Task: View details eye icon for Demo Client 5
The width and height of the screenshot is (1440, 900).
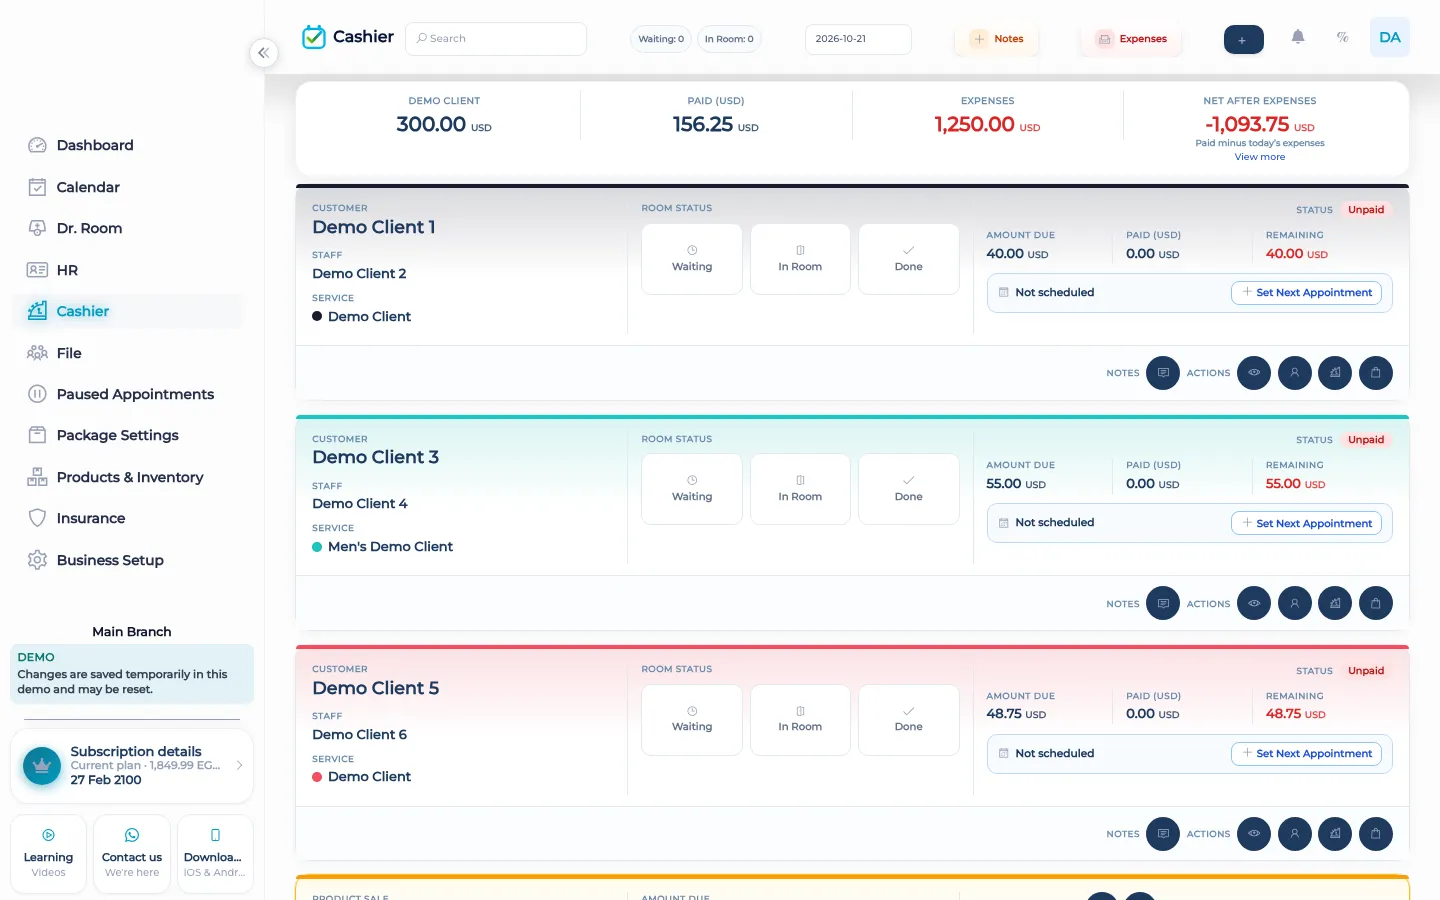Action: [x=1254, y=834]
